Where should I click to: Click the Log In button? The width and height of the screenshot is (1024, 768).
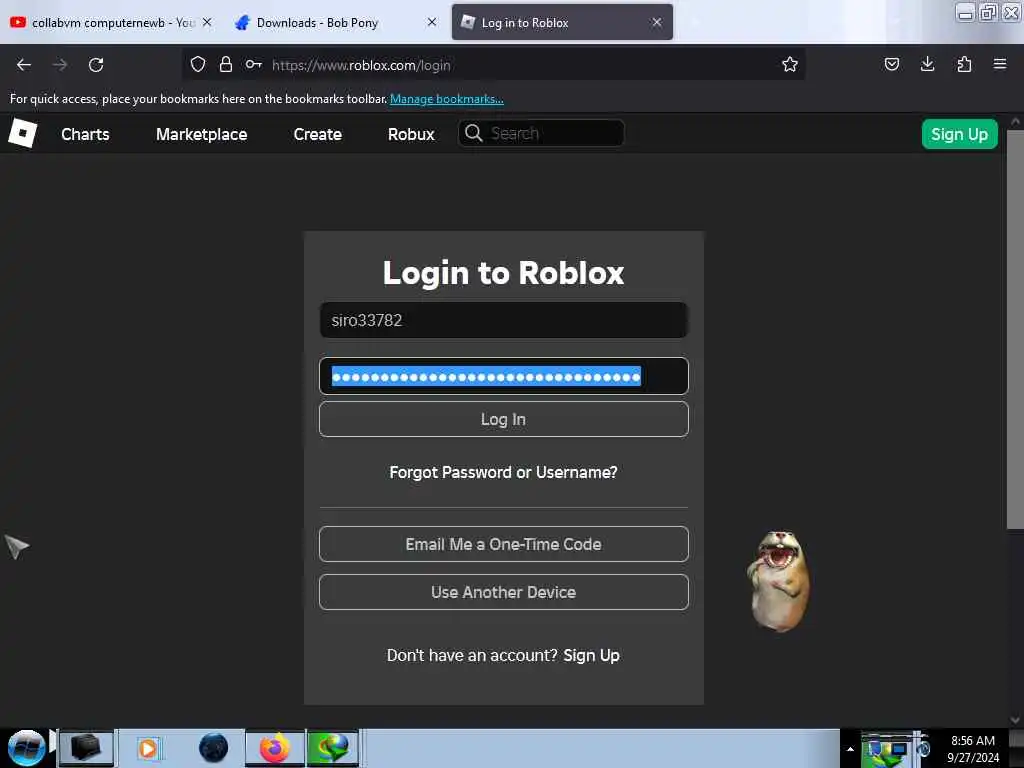(x=504, y=419)
